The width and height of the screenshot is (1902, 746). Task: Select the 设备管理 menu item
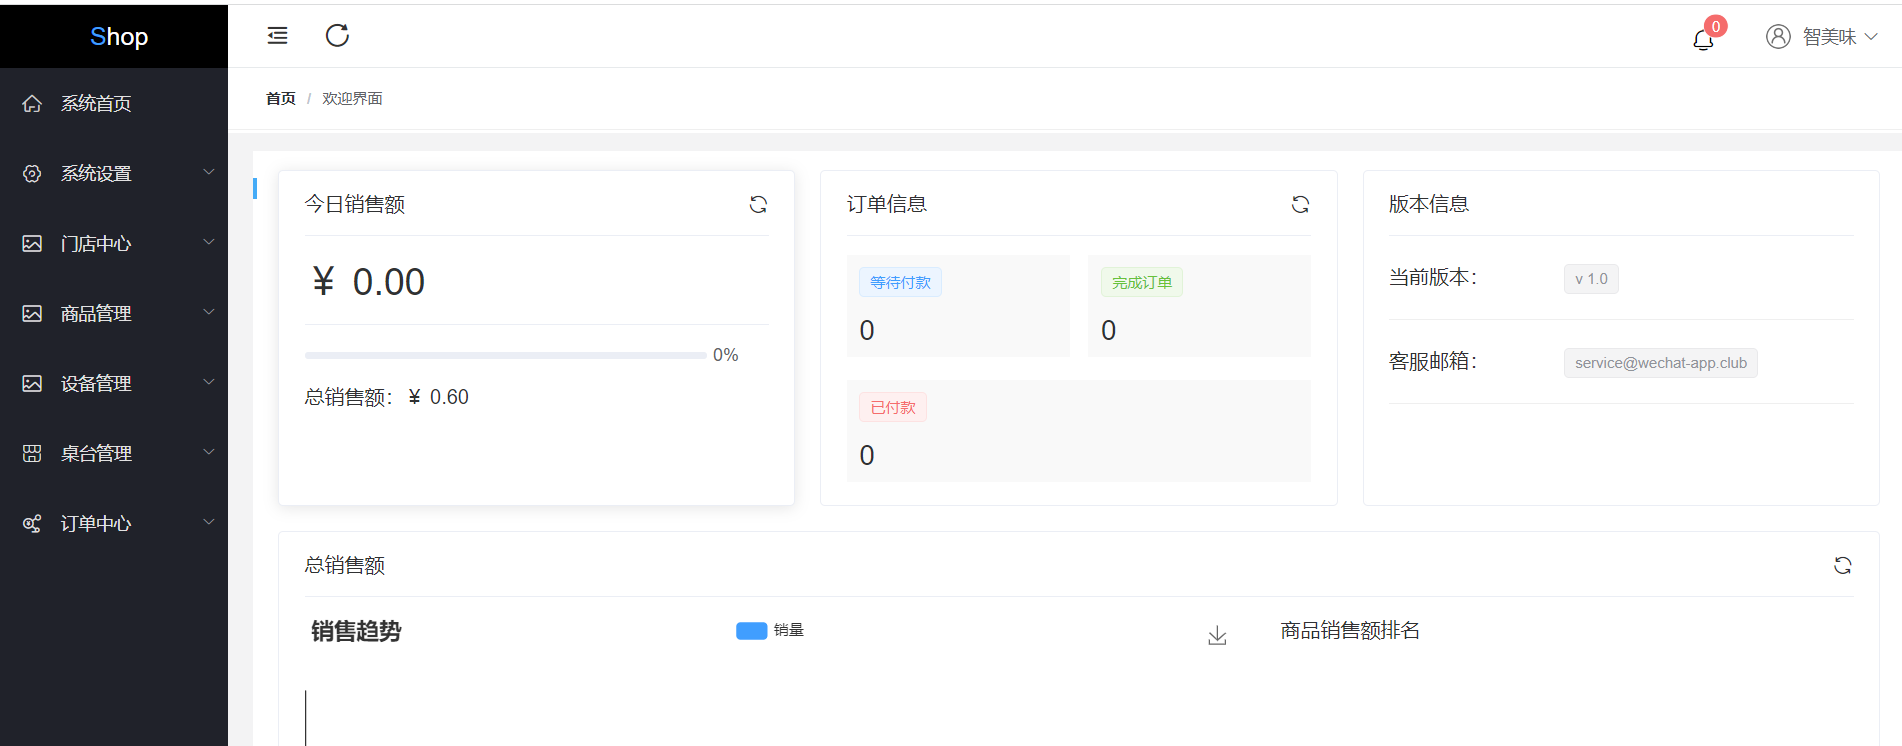tap(114, 383)
